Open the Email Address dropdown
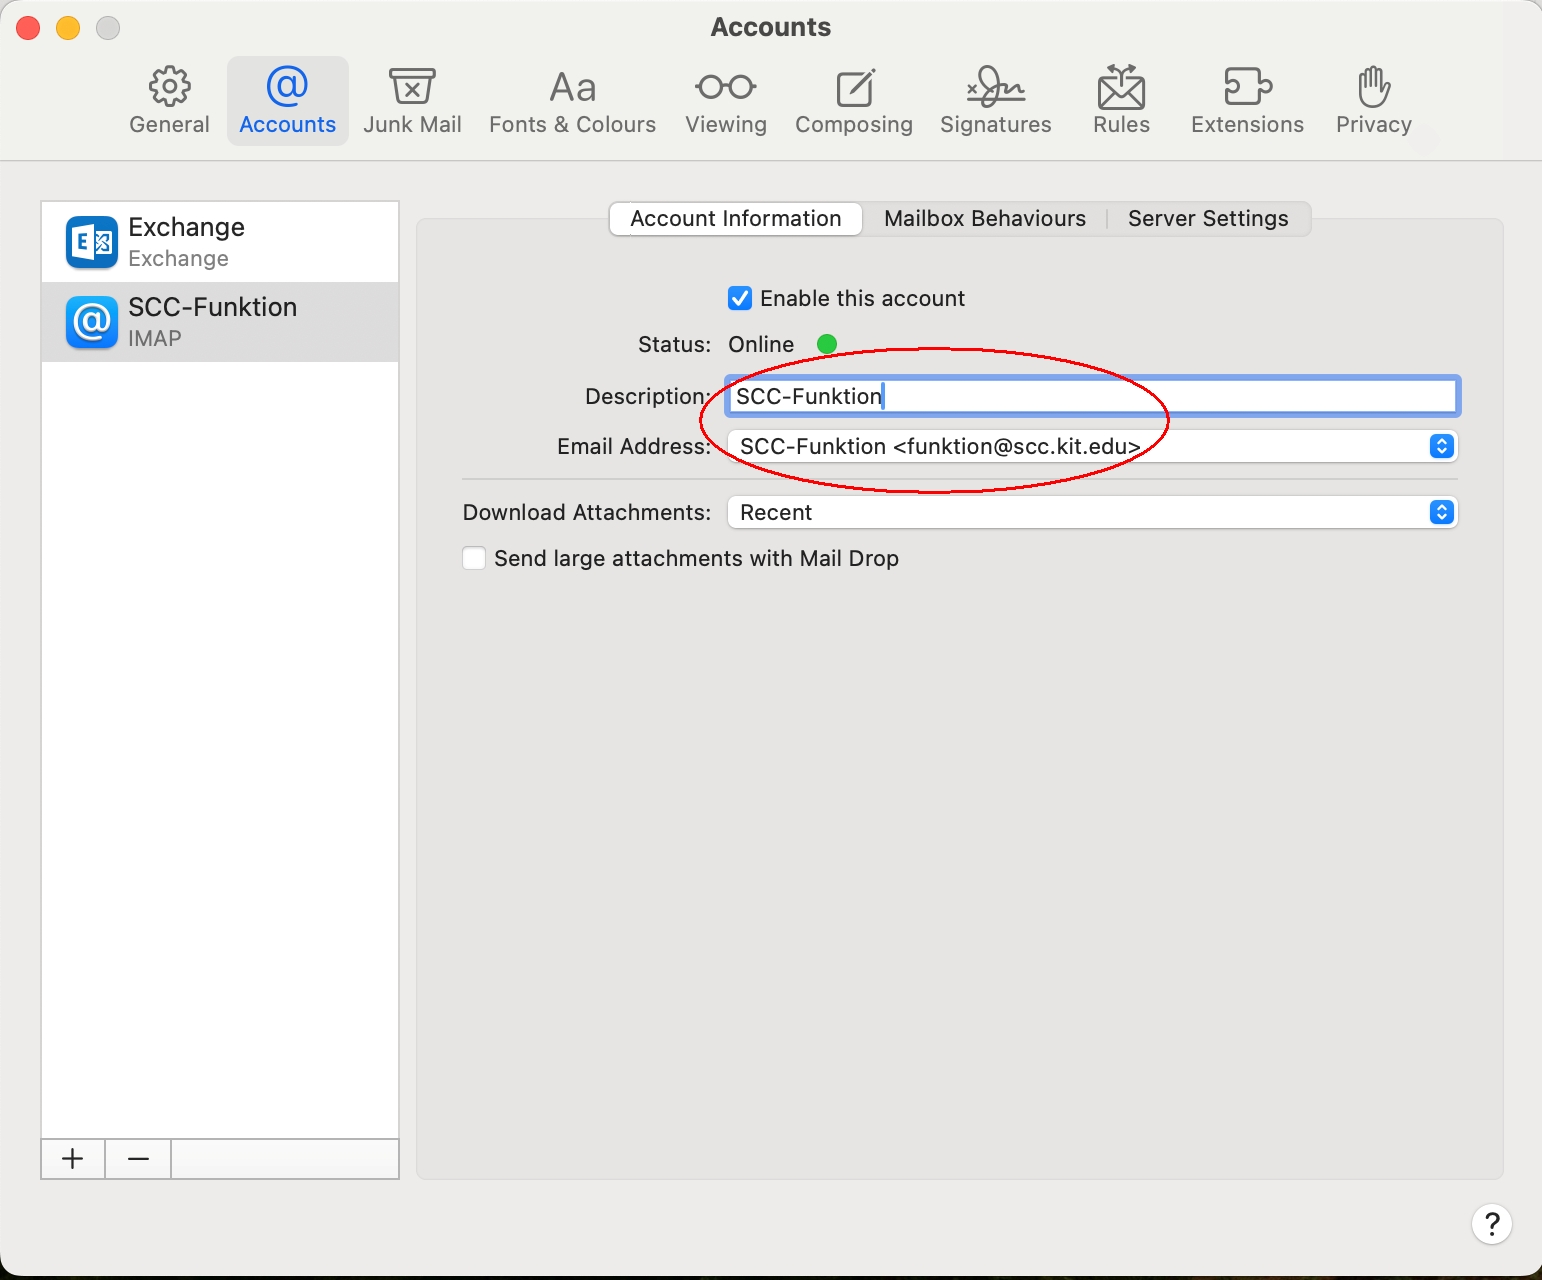The image size is (1542, 1280). (x=1092, y=446)
